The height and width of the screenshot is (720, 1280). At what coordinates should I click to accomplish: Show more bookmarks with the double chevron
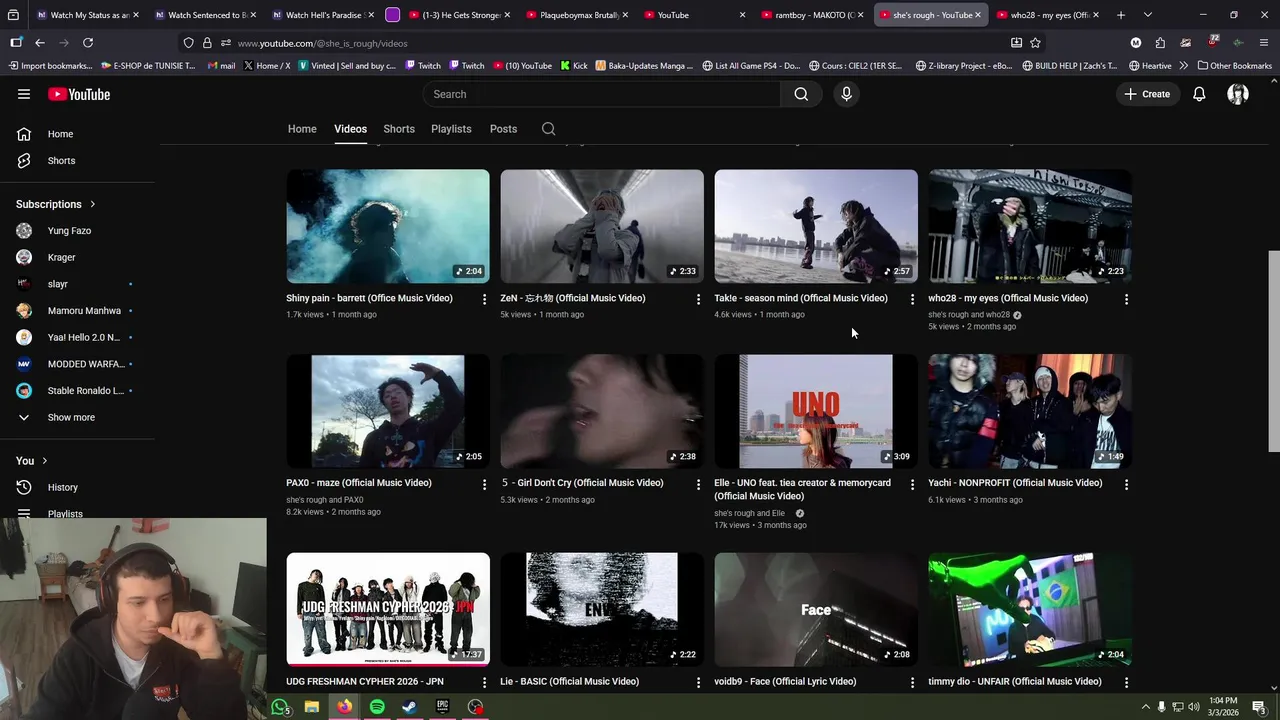tap(1184, 66)
